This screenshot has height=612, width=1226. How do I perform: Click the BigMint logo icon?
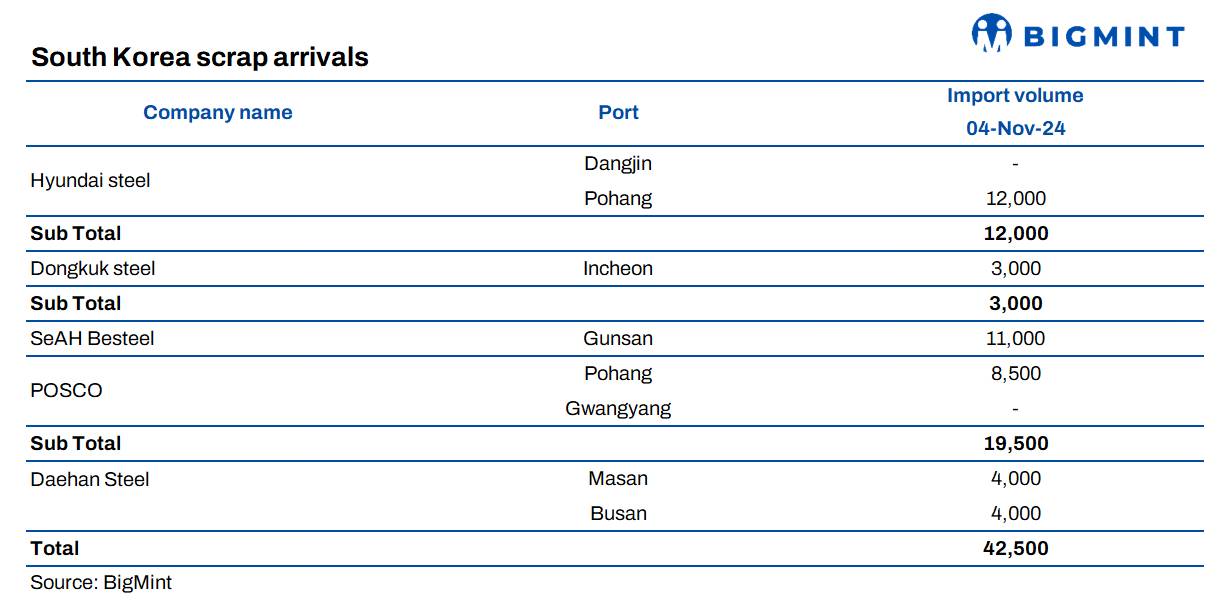pos(991,33)
